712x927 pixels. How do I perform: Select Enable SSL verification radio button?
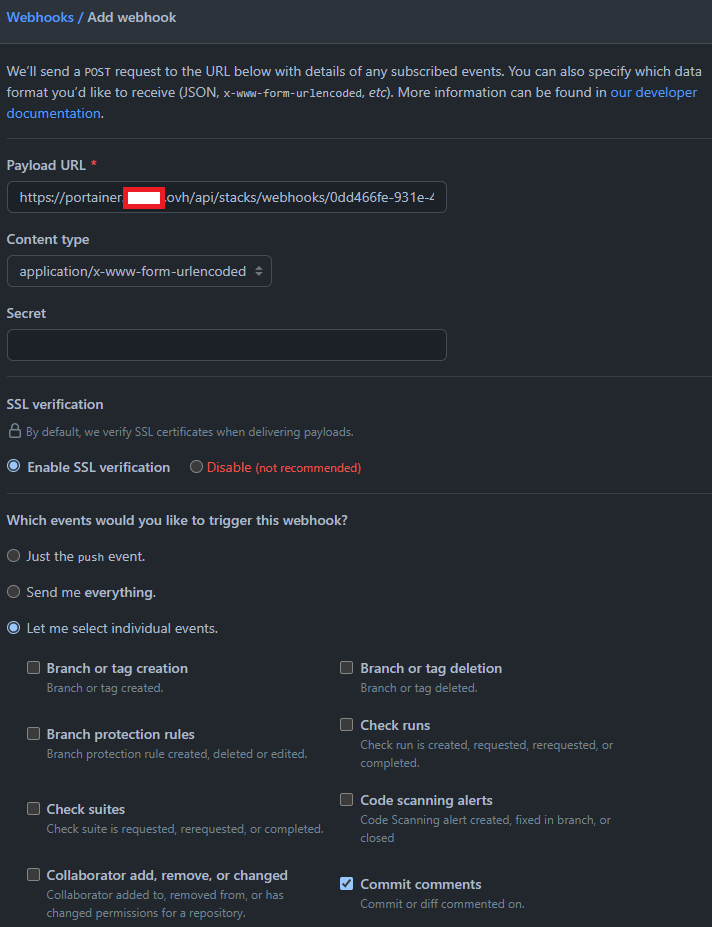[x=14, y=467]
